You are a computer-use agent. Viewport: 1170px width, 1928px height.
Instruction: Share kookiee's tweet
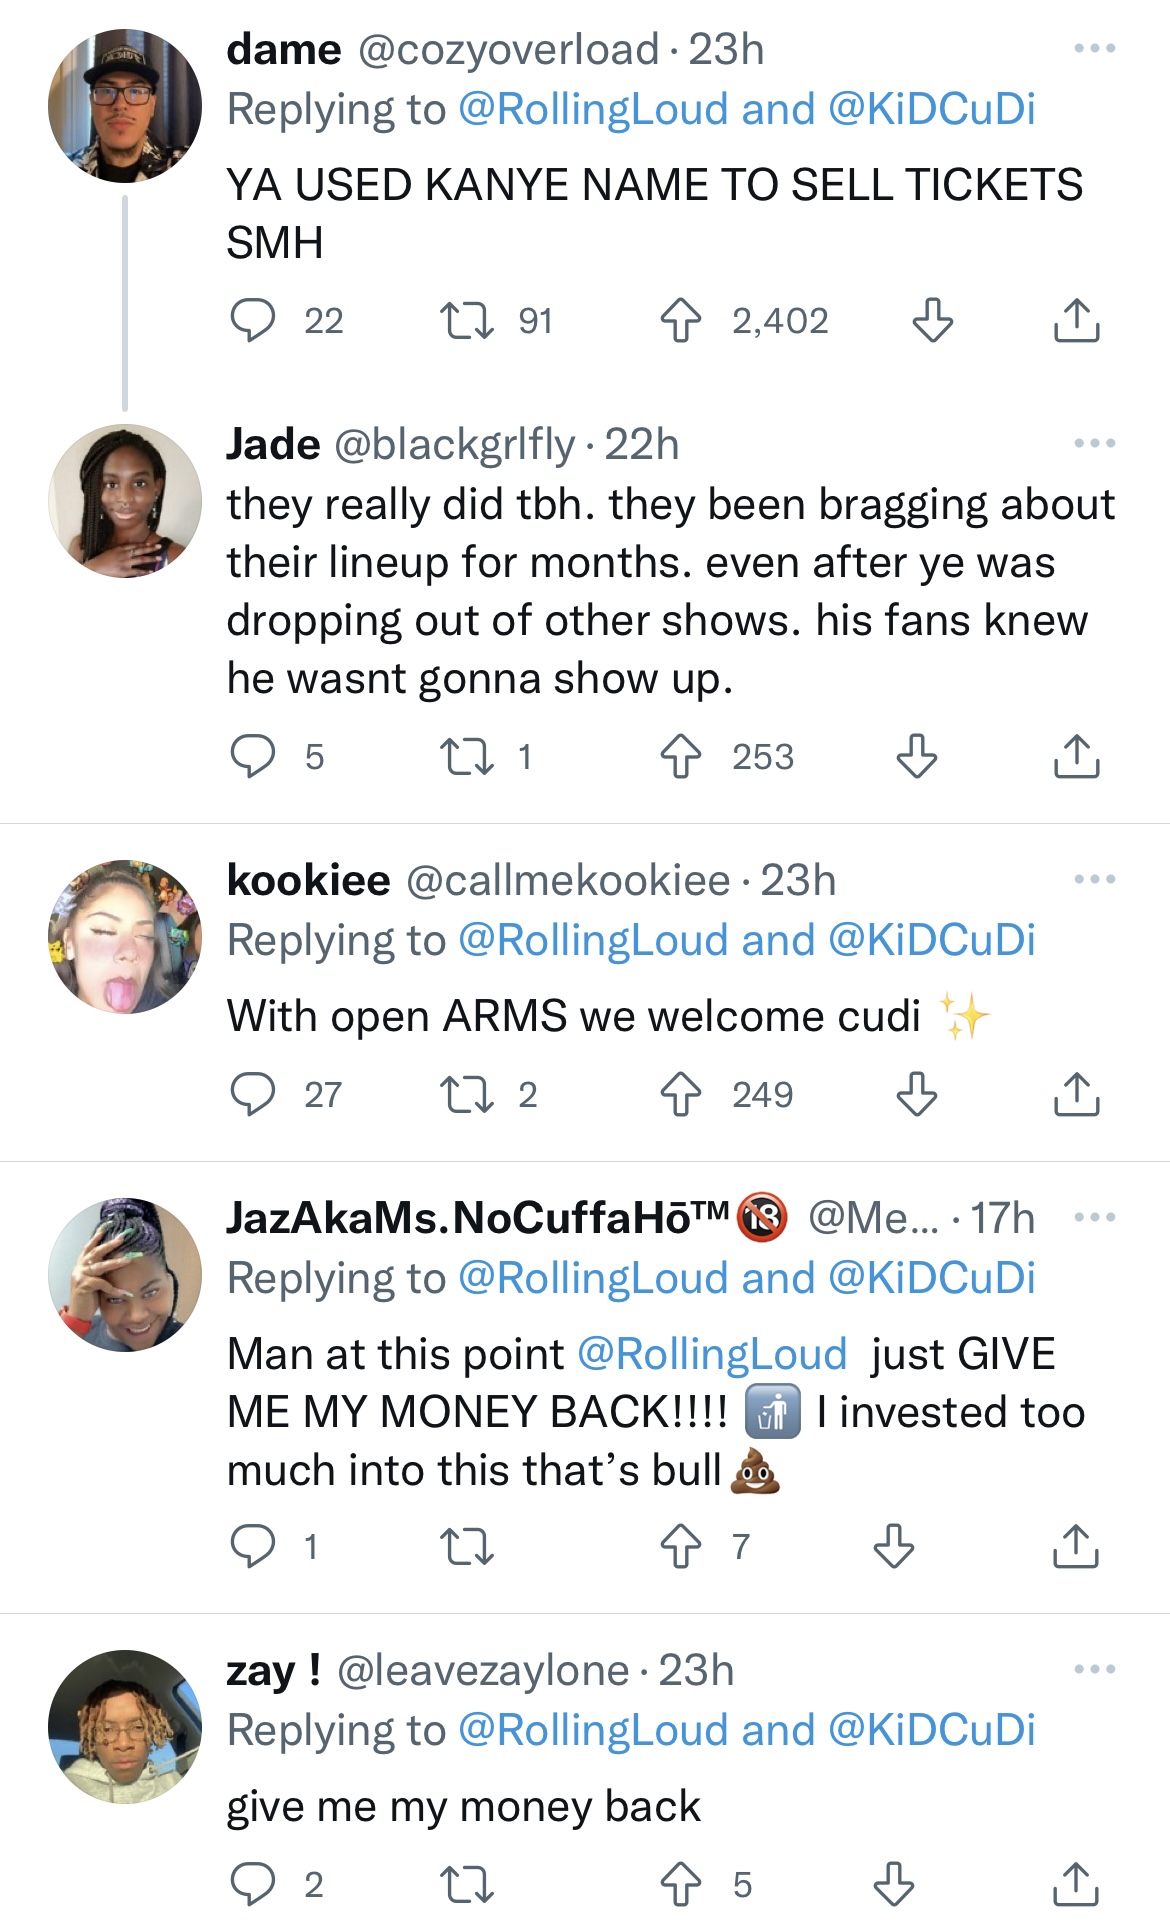click(x=1076, y=1094)
